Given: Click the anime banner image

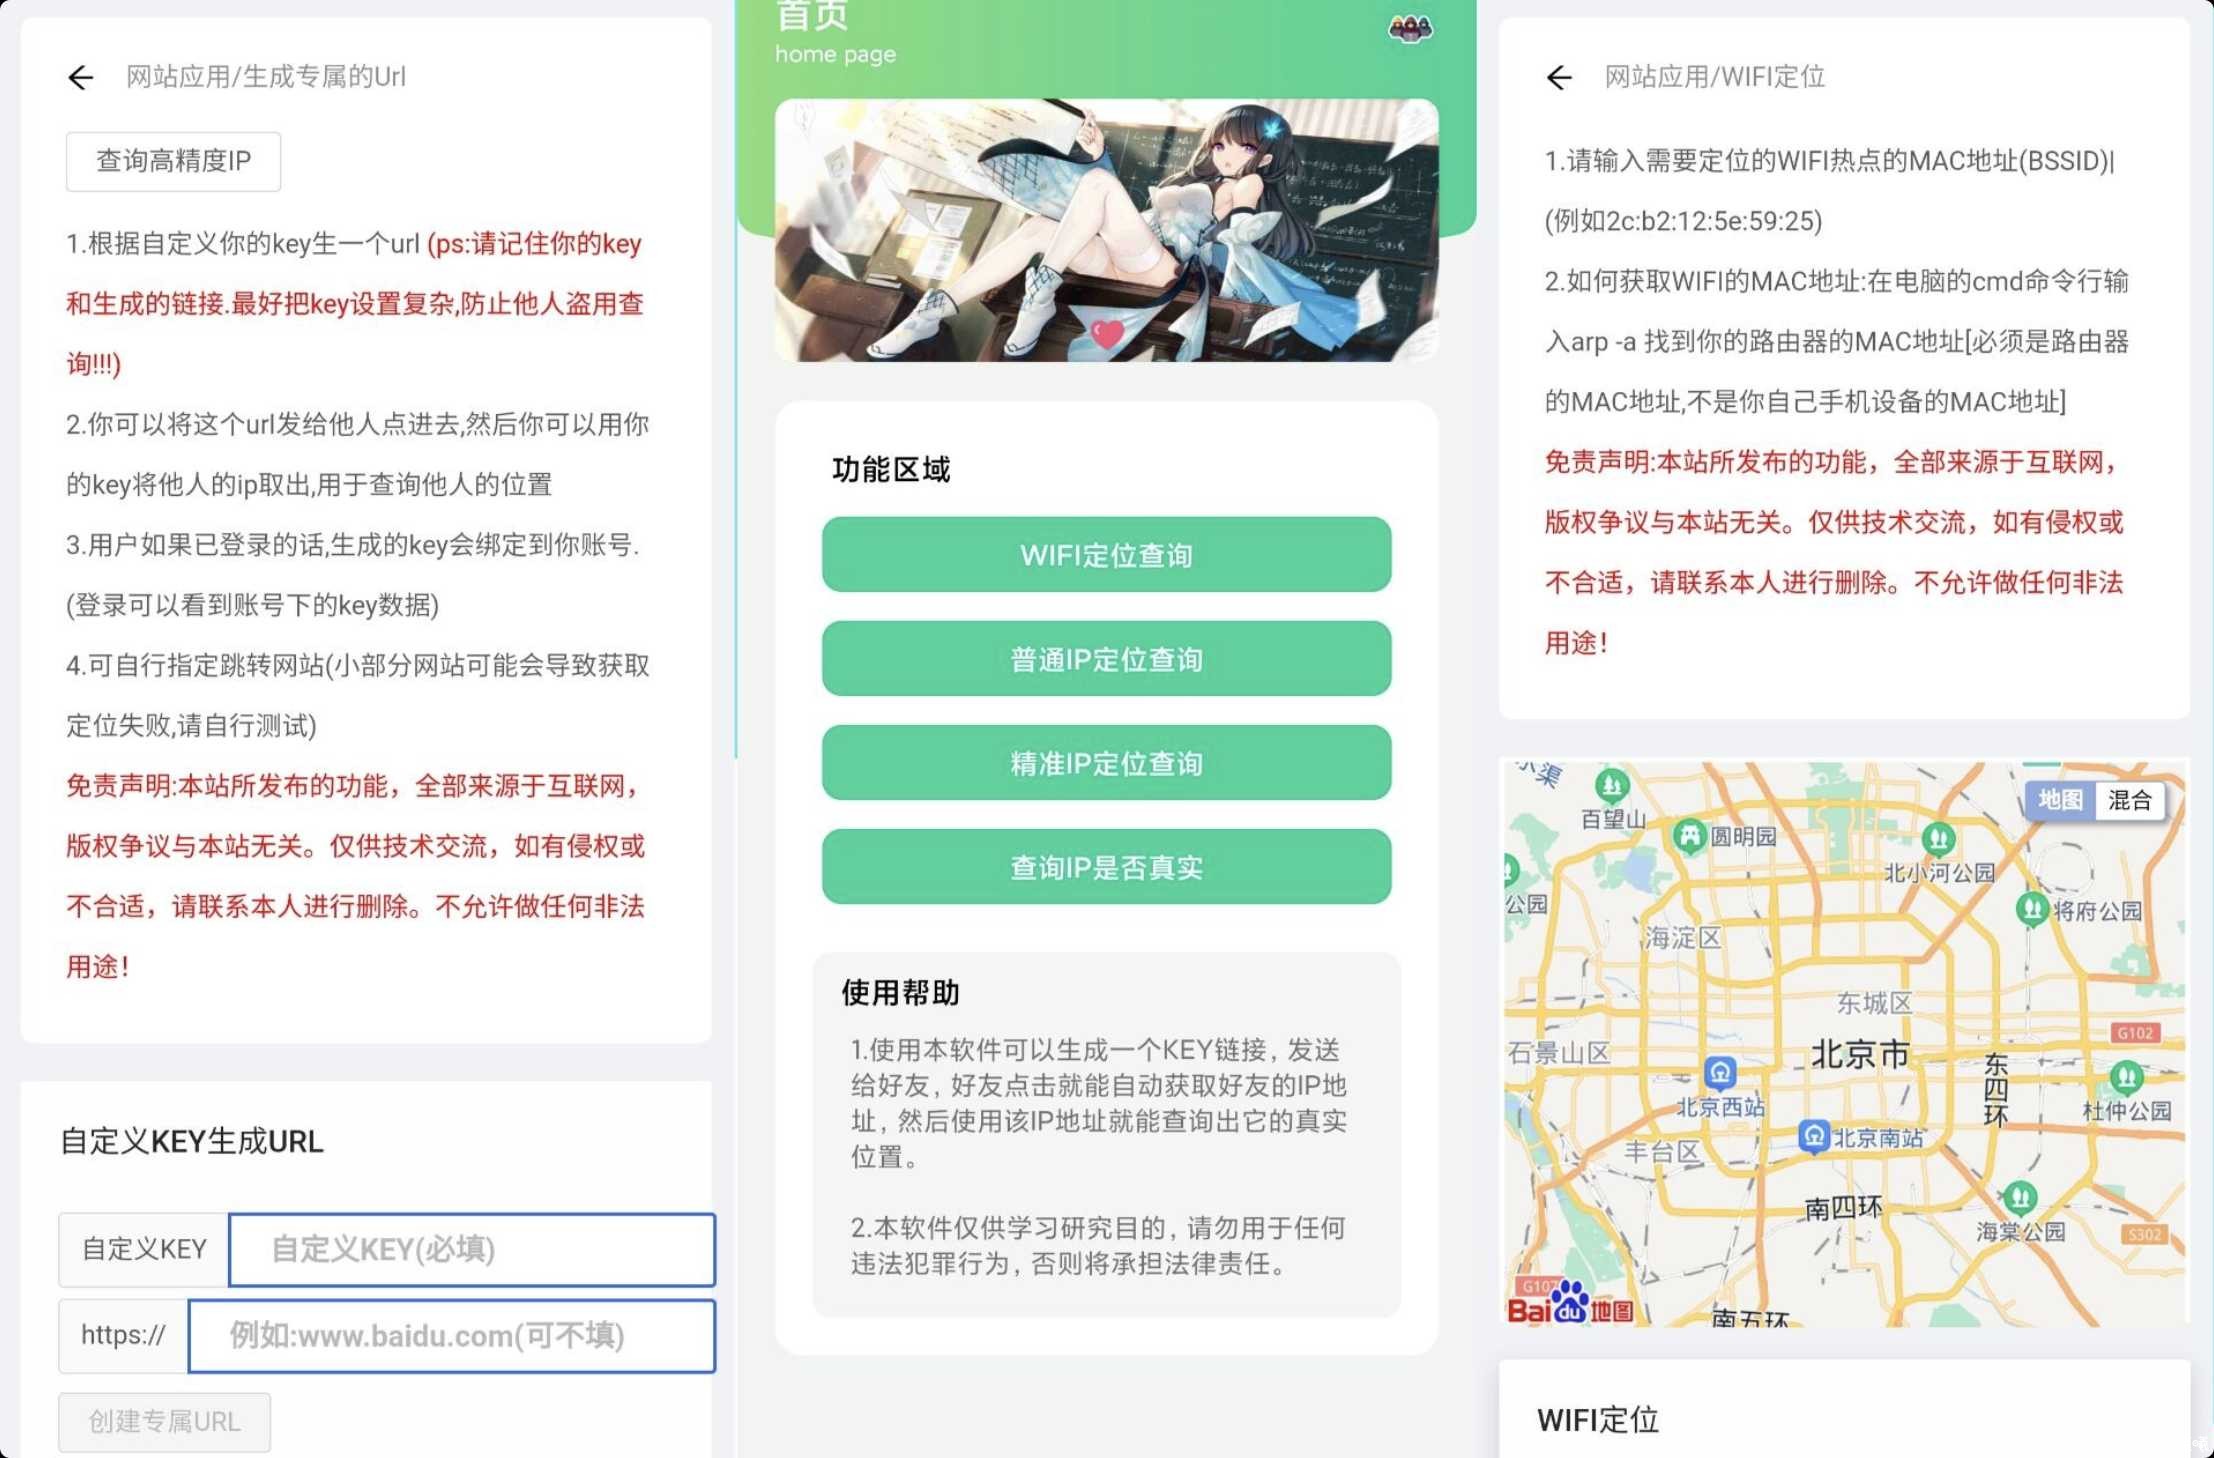Looking at the screenshot, I should click(x=1106, y=230).
